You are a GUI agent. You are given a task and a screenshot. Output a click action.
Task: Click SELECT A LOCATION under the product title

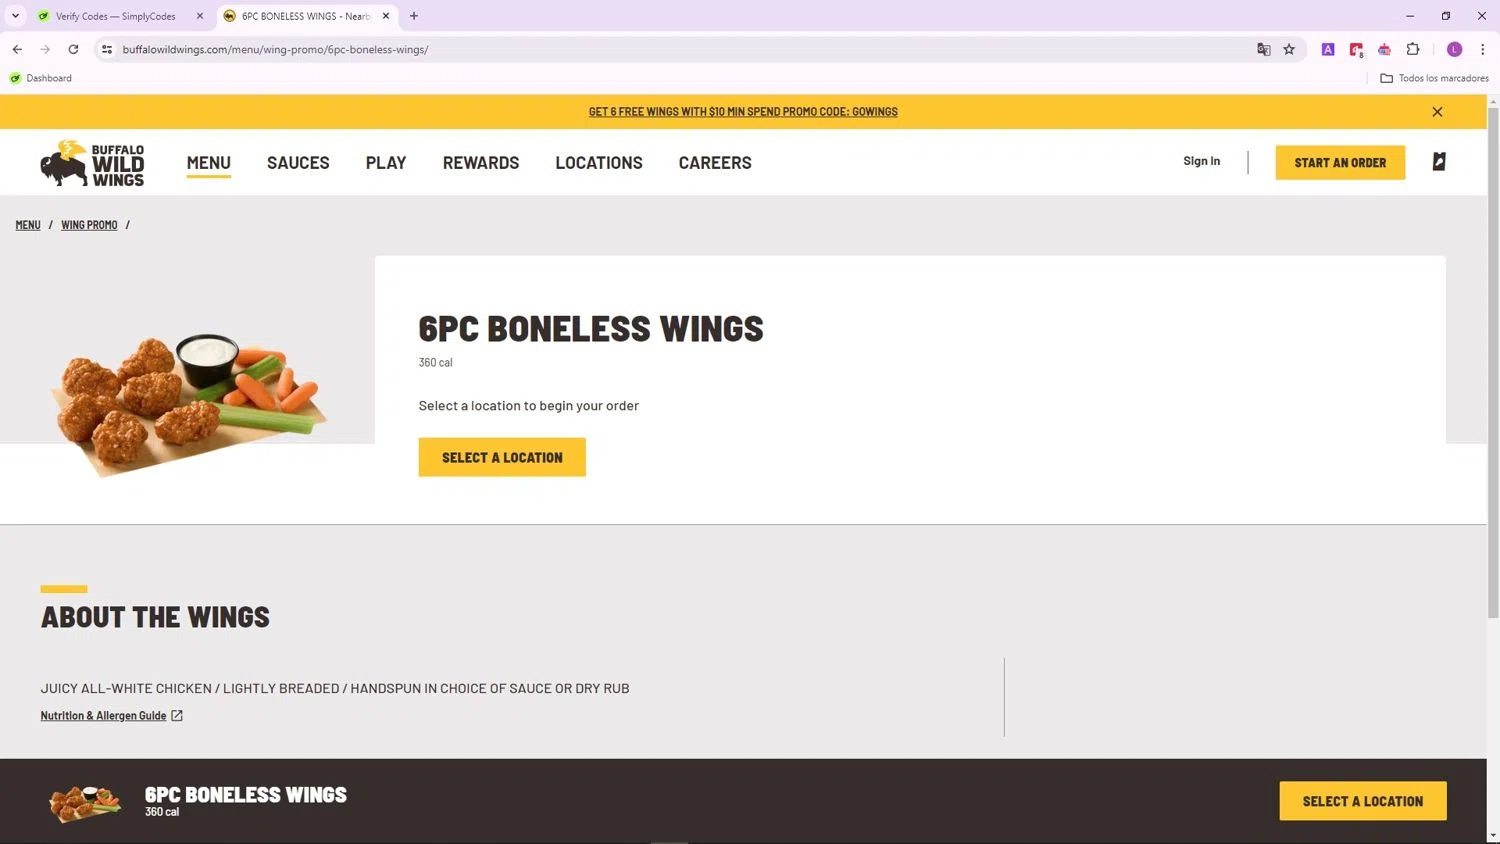[502, 457]
